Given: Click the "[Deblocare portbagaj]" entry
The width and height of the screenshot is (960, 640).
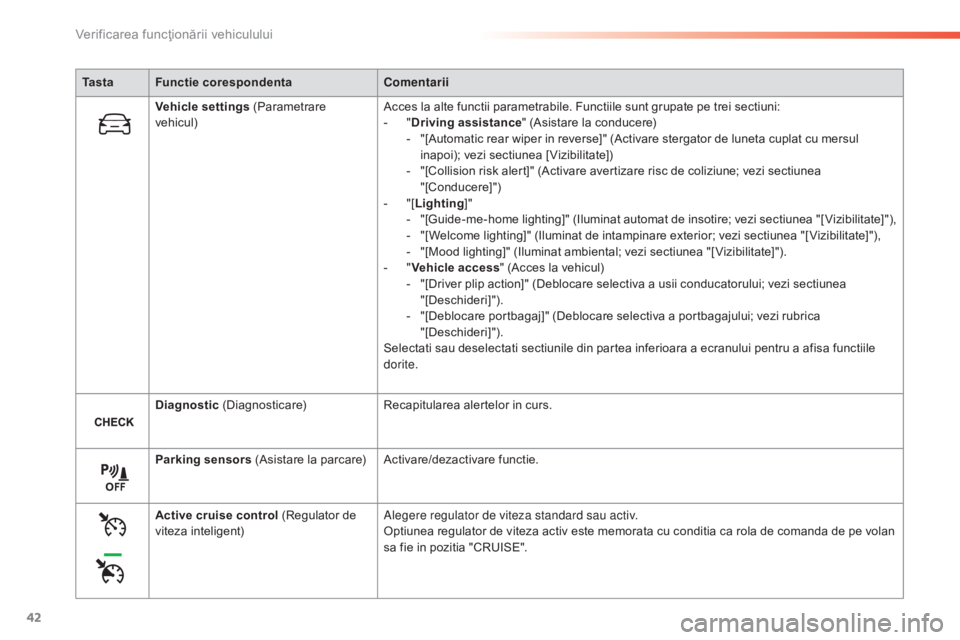Looking at the screenshot, I should (x=484, y=316).
